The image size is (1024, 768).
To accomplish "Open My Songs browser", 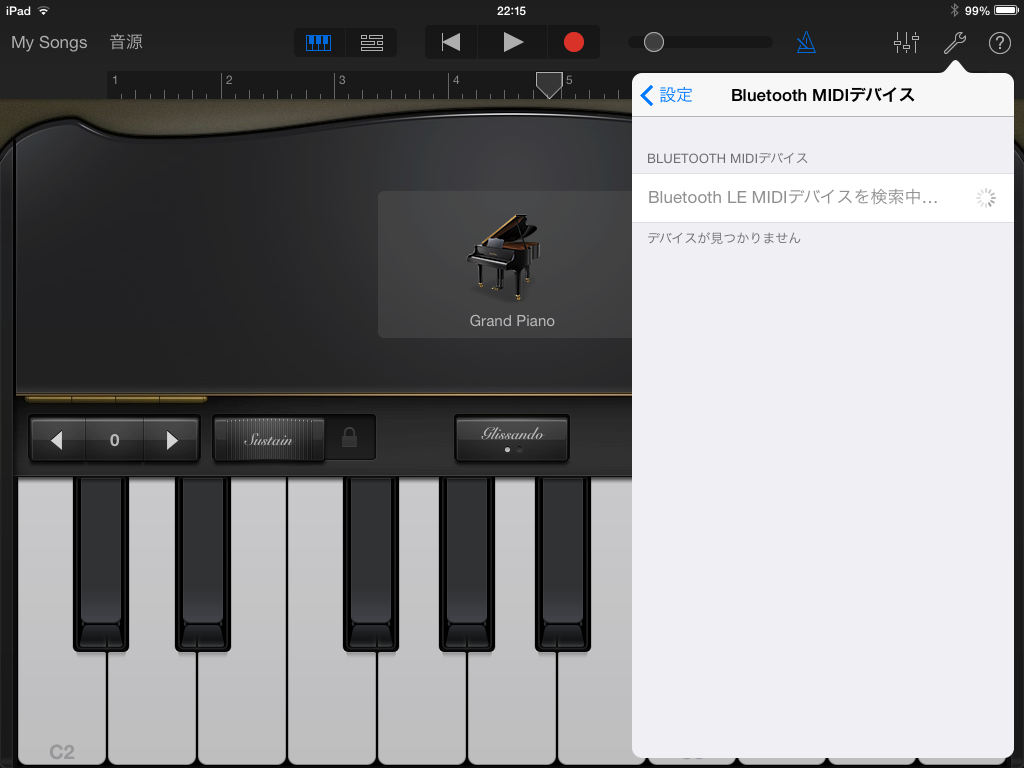I will click(49, 42).
